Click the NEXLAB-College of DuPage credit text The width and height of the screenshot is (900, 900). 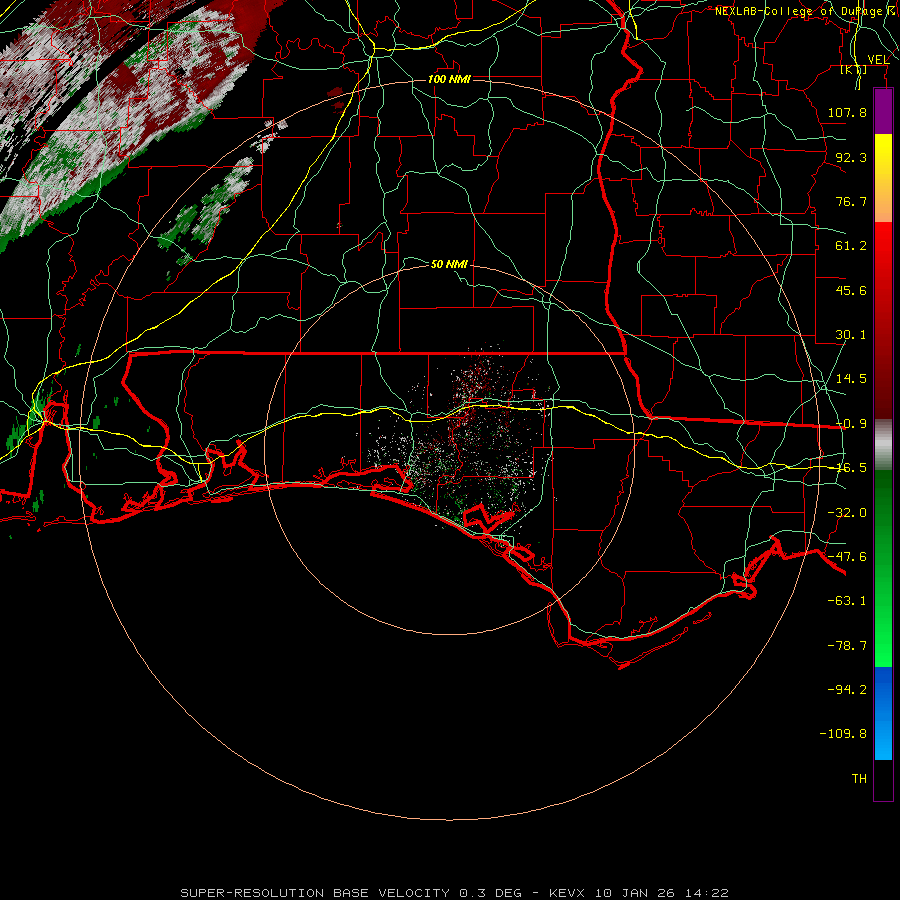[805, 11]
